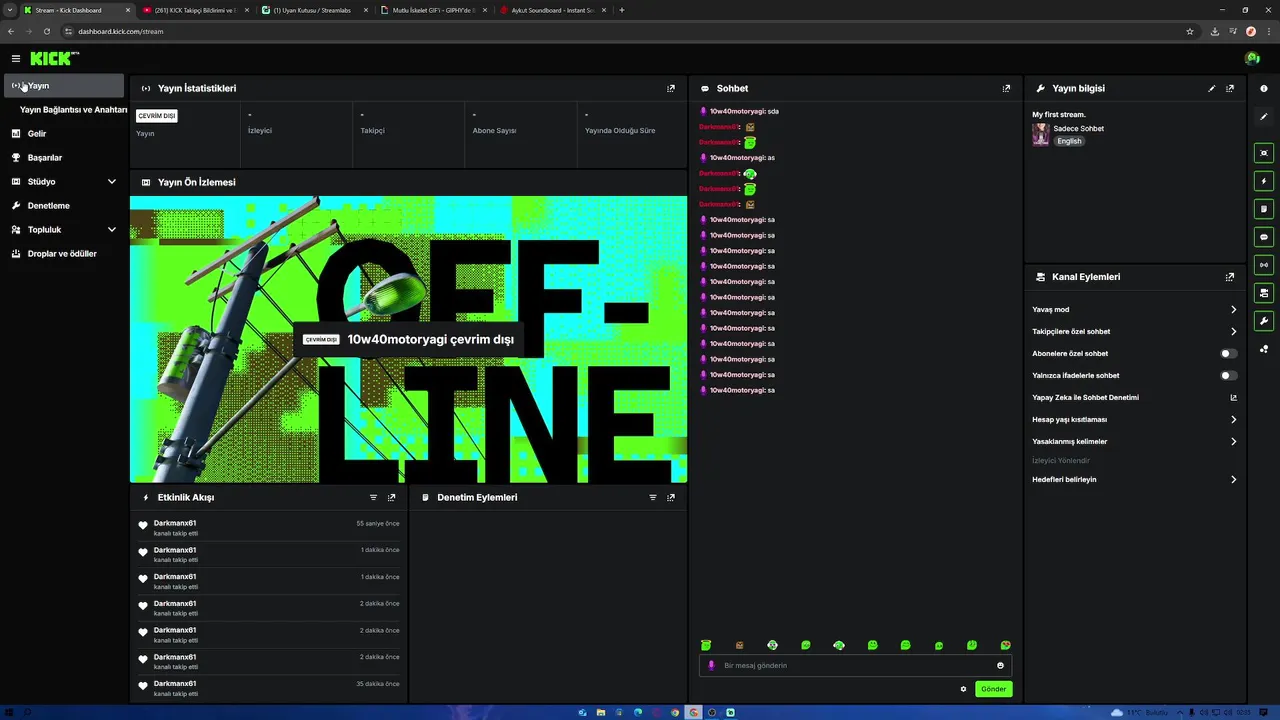
Task: Click the info icon in right sidebar
Action: click(x=1264, y=88)
